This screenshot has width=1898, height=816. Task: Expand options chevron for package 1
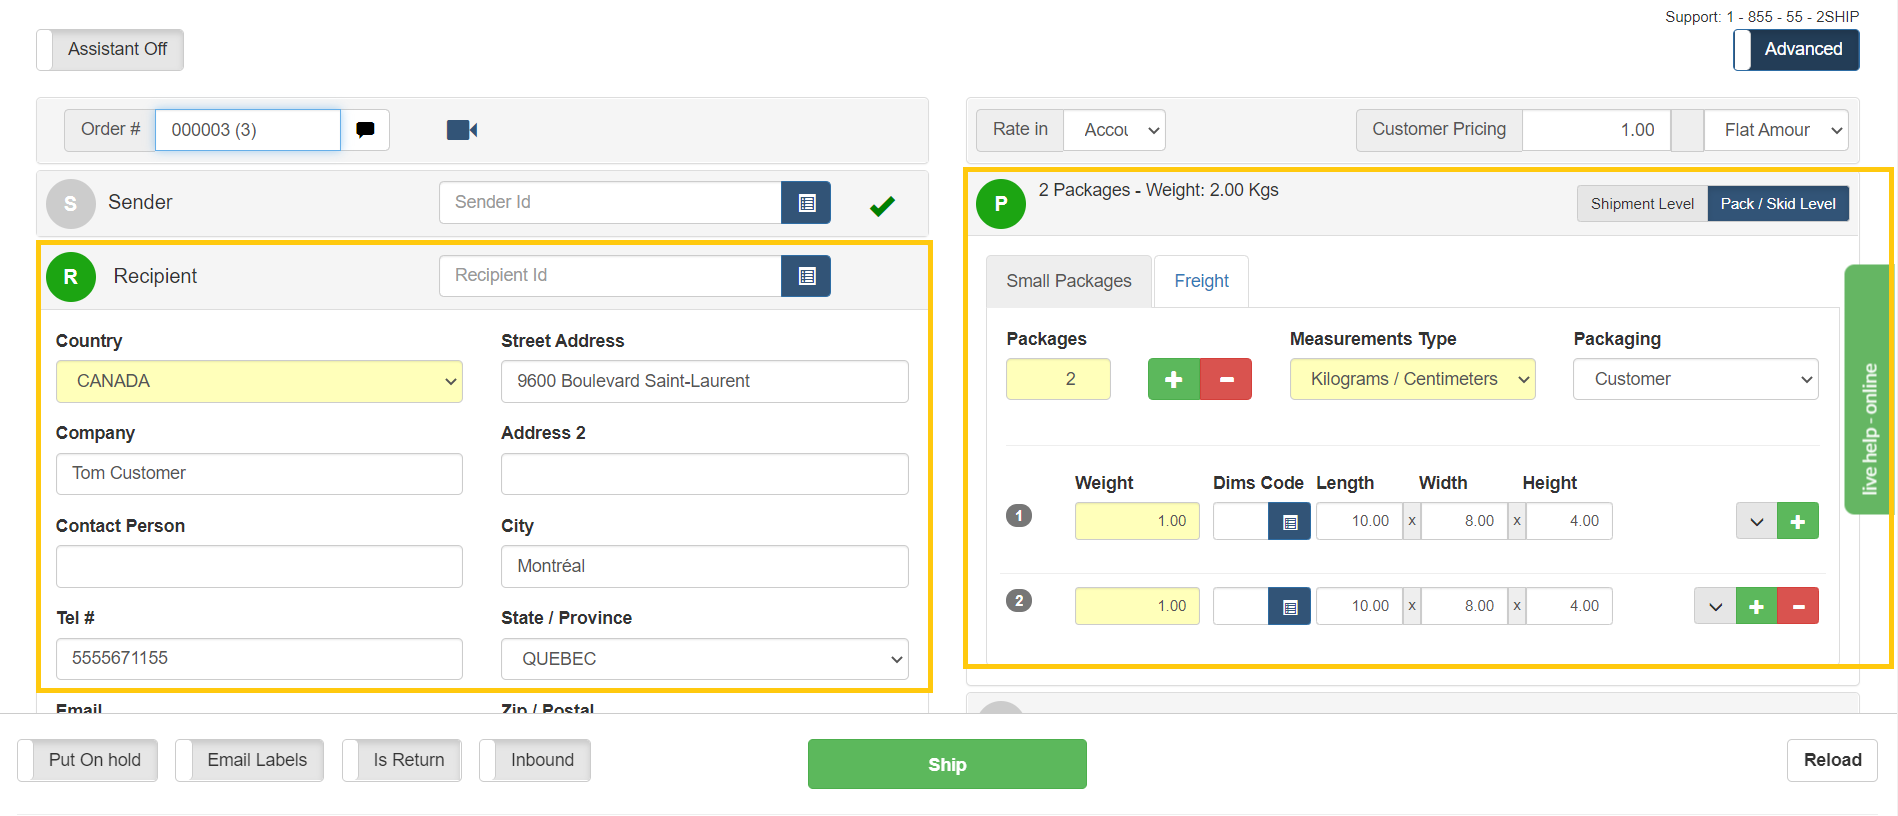tap(1756, 521)
